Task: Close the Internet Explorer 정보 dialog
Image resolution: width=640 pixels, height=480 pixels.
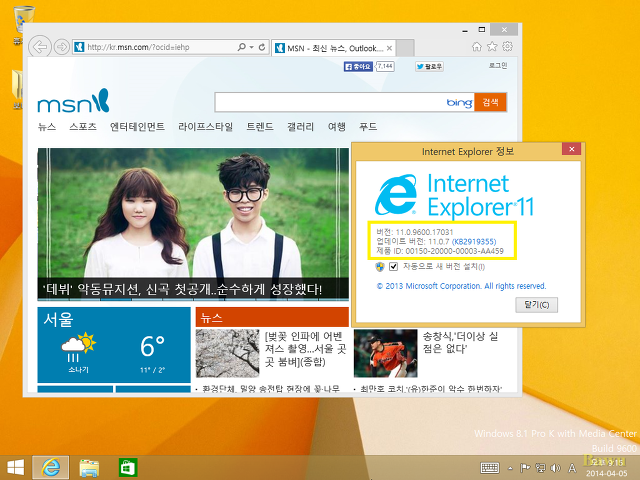Action: coord(571,149)
